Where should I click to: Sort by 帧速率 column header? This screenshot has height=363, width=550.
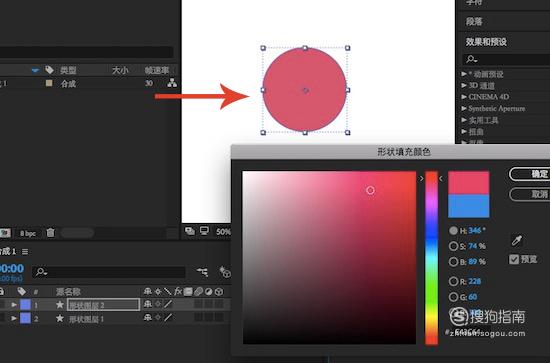(157, 70)
